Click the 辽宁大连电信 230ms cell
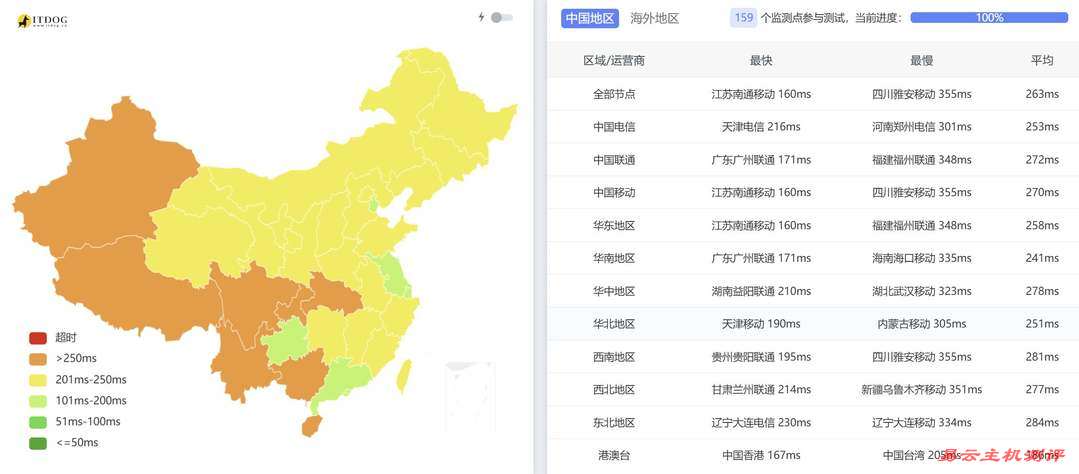 [761, 422]
